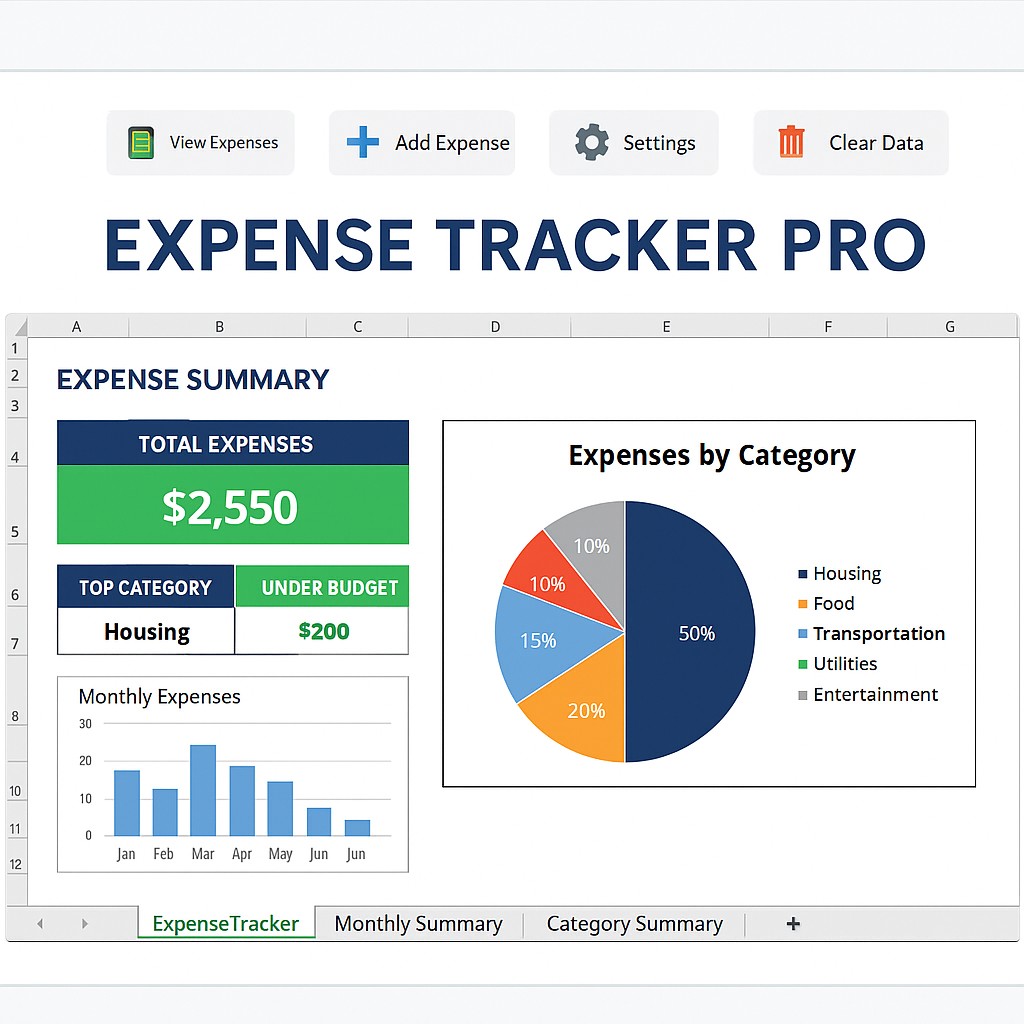
Task: Select the blue plus Add Expense icon
Action: click(361, 142)
